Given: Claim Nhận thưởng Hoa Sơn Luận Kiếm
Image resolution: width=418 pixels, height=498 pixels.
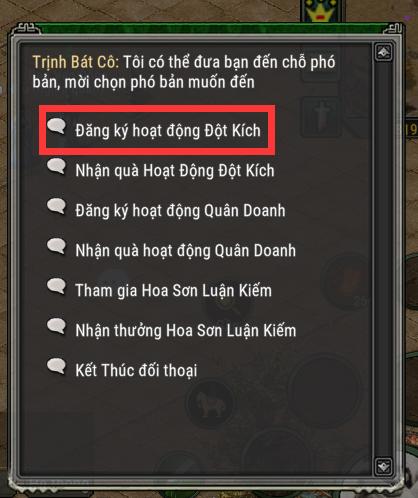Looking at the screenshot, I should click(186, 330).
